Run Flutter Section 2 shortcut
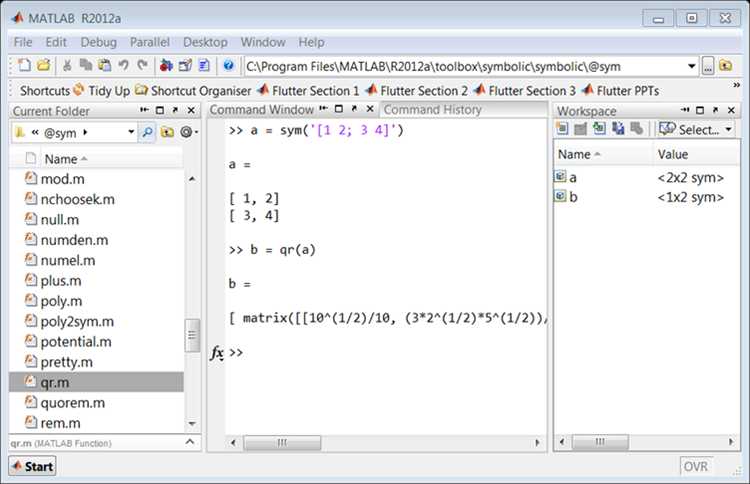Image resolution: width=750 pixels, height=484 pixels. (417, 90)
